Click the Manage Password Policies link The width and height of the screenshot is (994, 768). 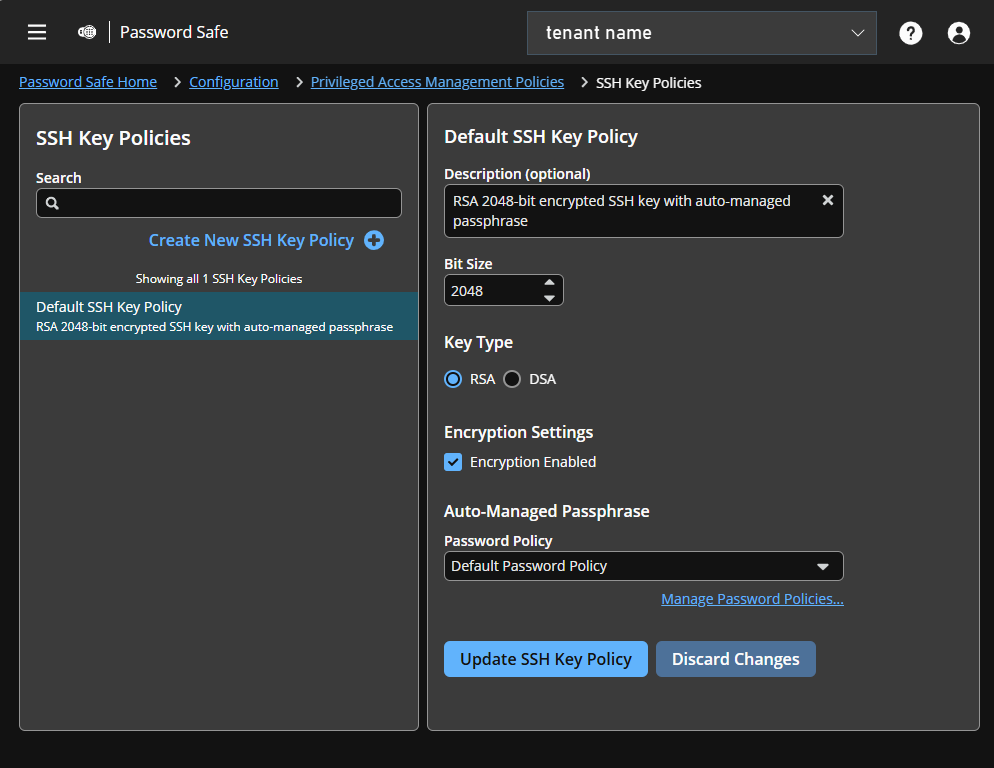752,598
